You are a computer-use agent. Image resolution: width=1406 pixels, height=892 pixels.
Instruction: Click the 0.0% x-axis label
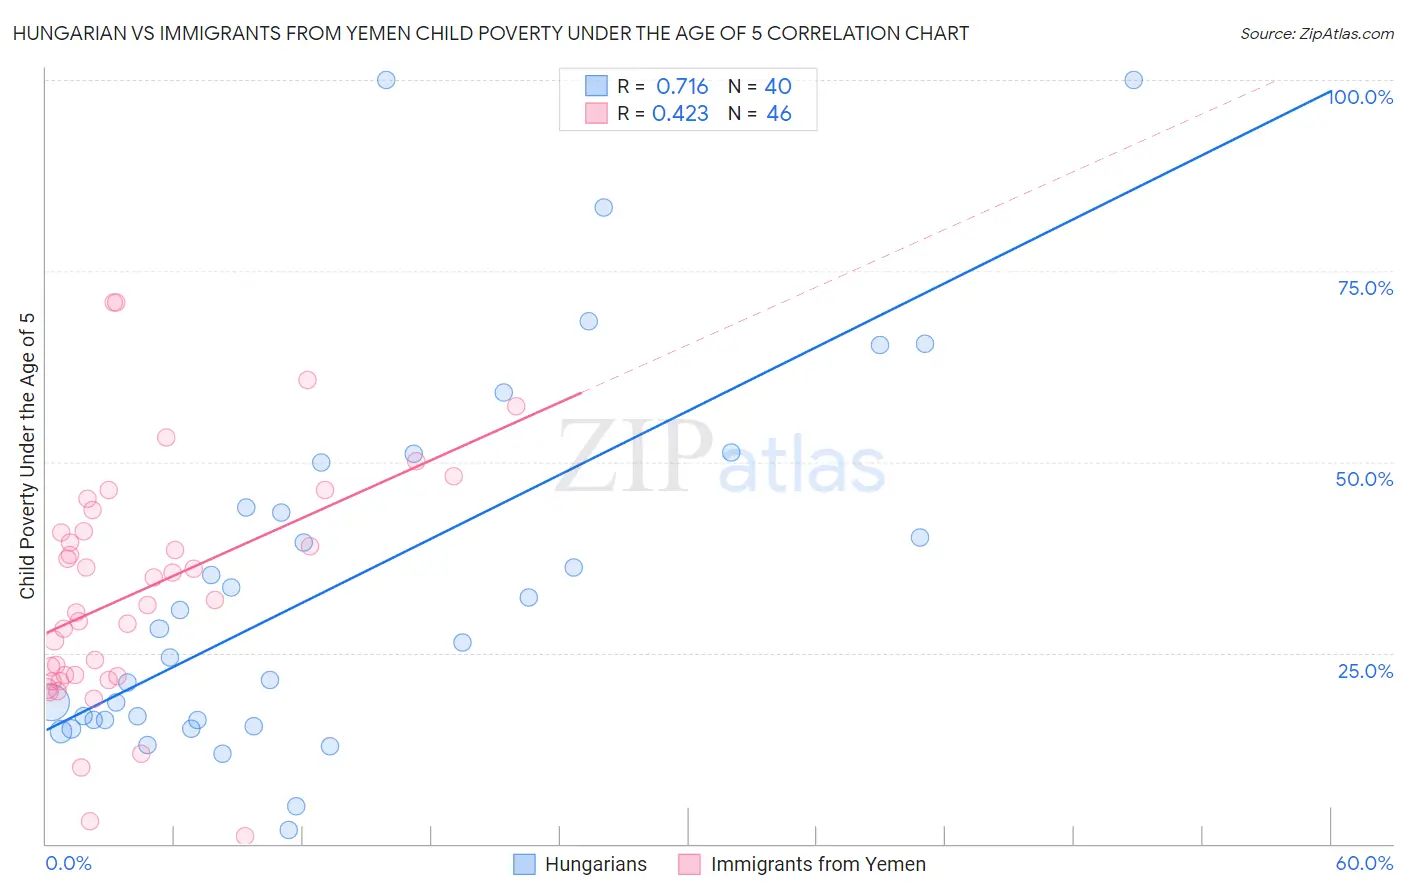pyautogui.click(x=68, y=863)
